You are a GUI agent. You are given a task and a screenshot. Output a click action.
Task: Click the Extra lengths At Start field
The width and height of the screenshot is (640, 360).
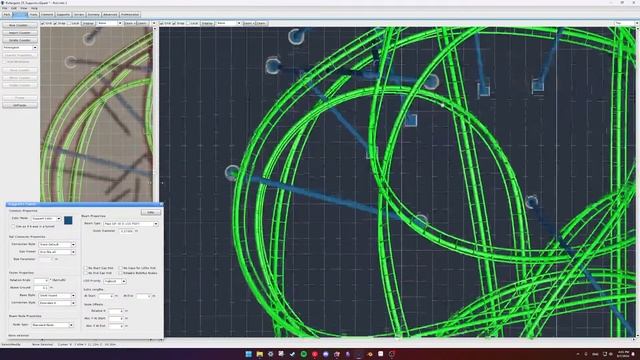pyautogui.click(x=106, y=296)
